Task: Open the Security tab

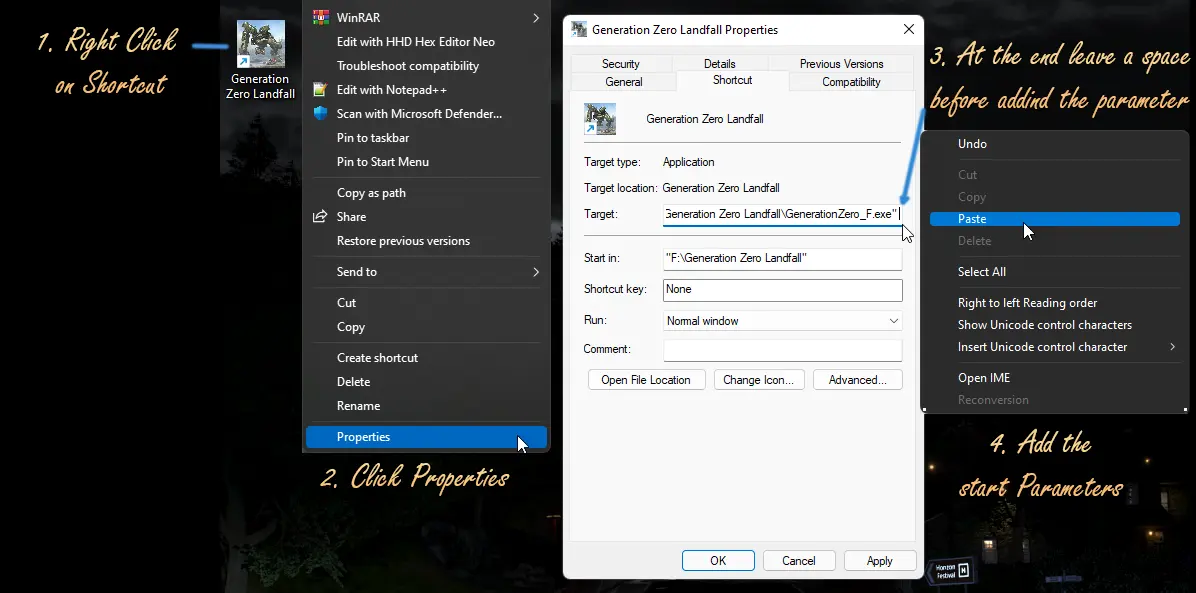Action: (x=620, y=64)
